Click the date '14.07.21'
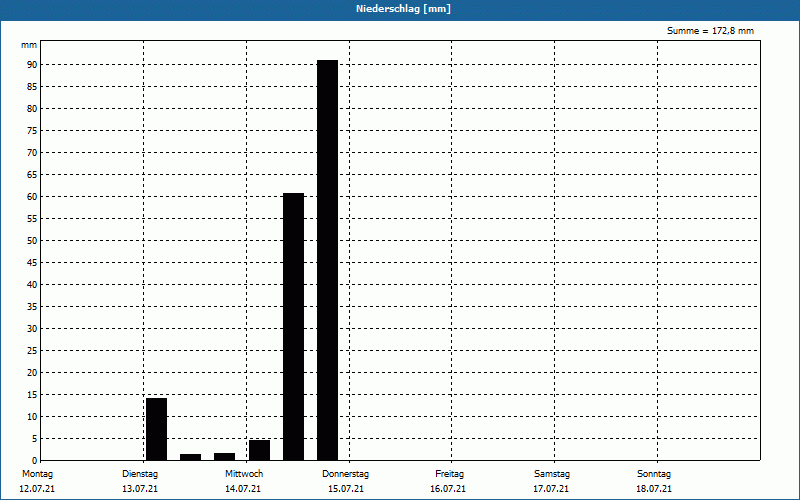Screen dimensions: 800x500 tap(243, 489)
